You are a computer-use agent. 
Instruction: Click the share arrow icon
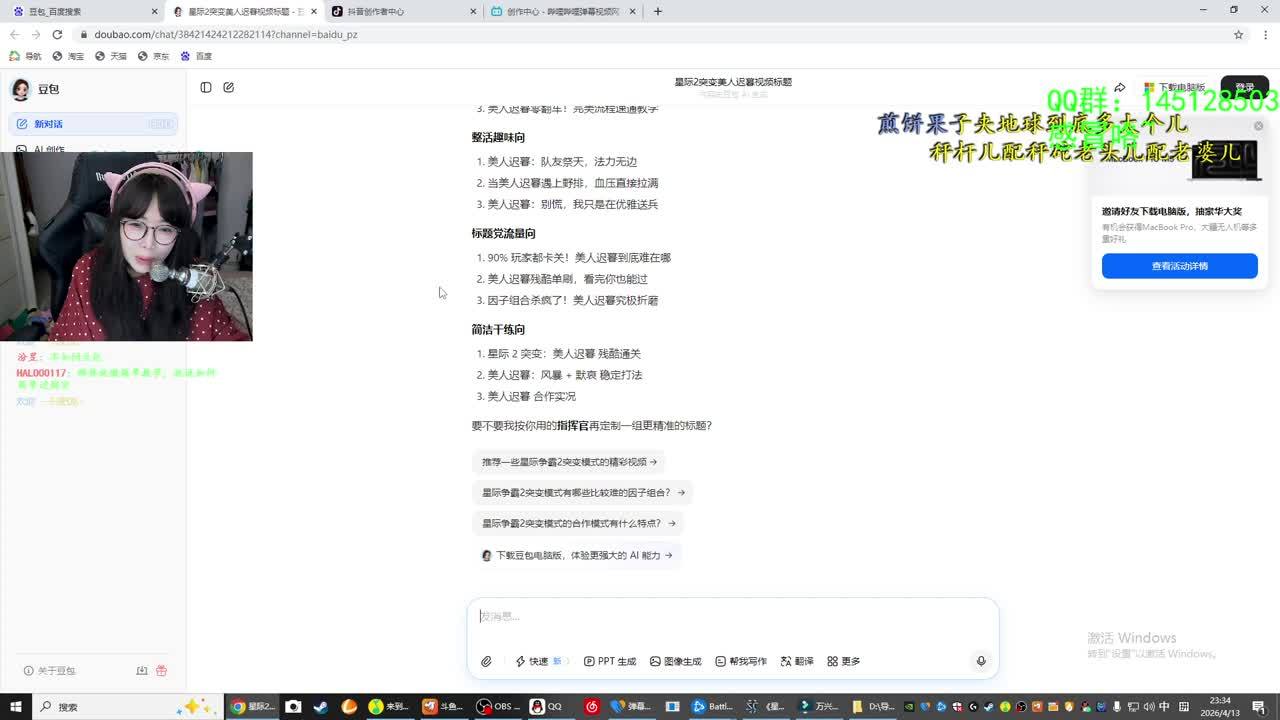tap(1120, 88)
